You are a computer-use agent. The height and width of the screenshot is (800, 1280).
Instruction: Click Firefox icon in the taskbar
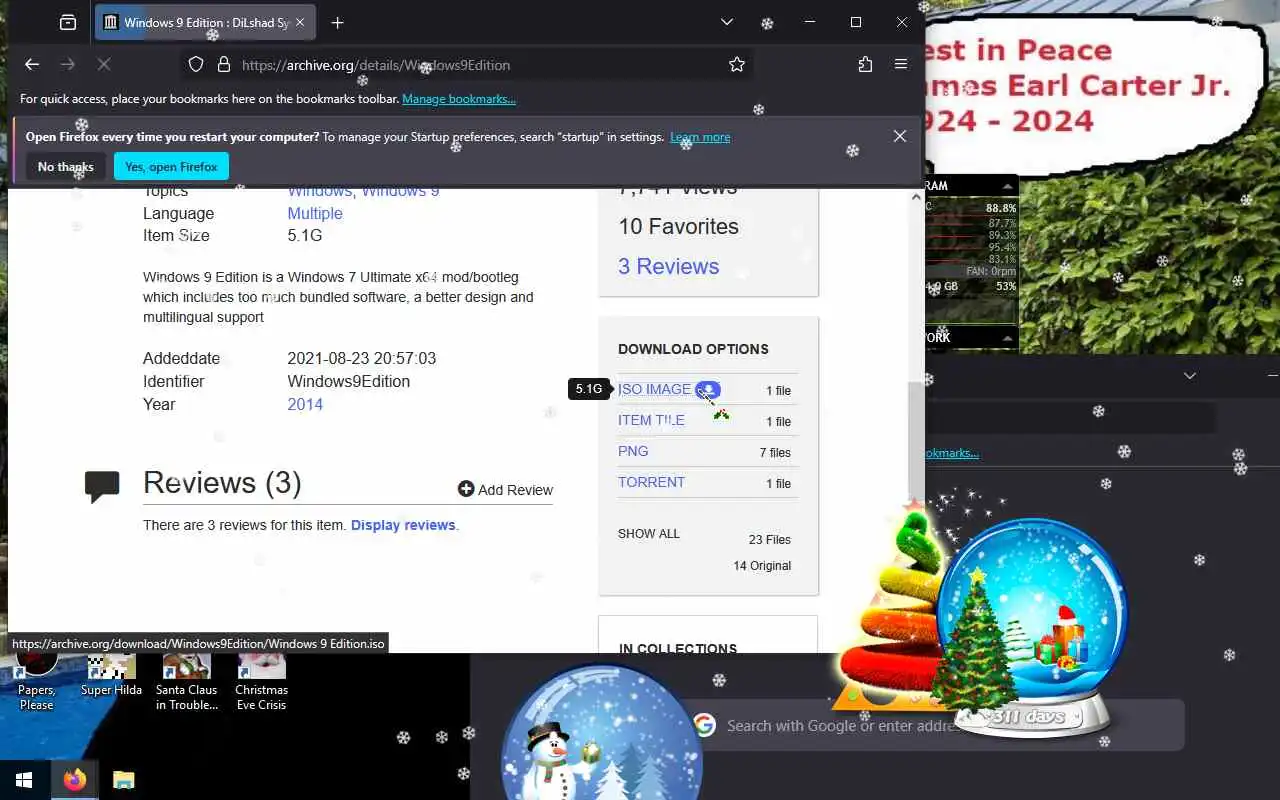[75, 780]
